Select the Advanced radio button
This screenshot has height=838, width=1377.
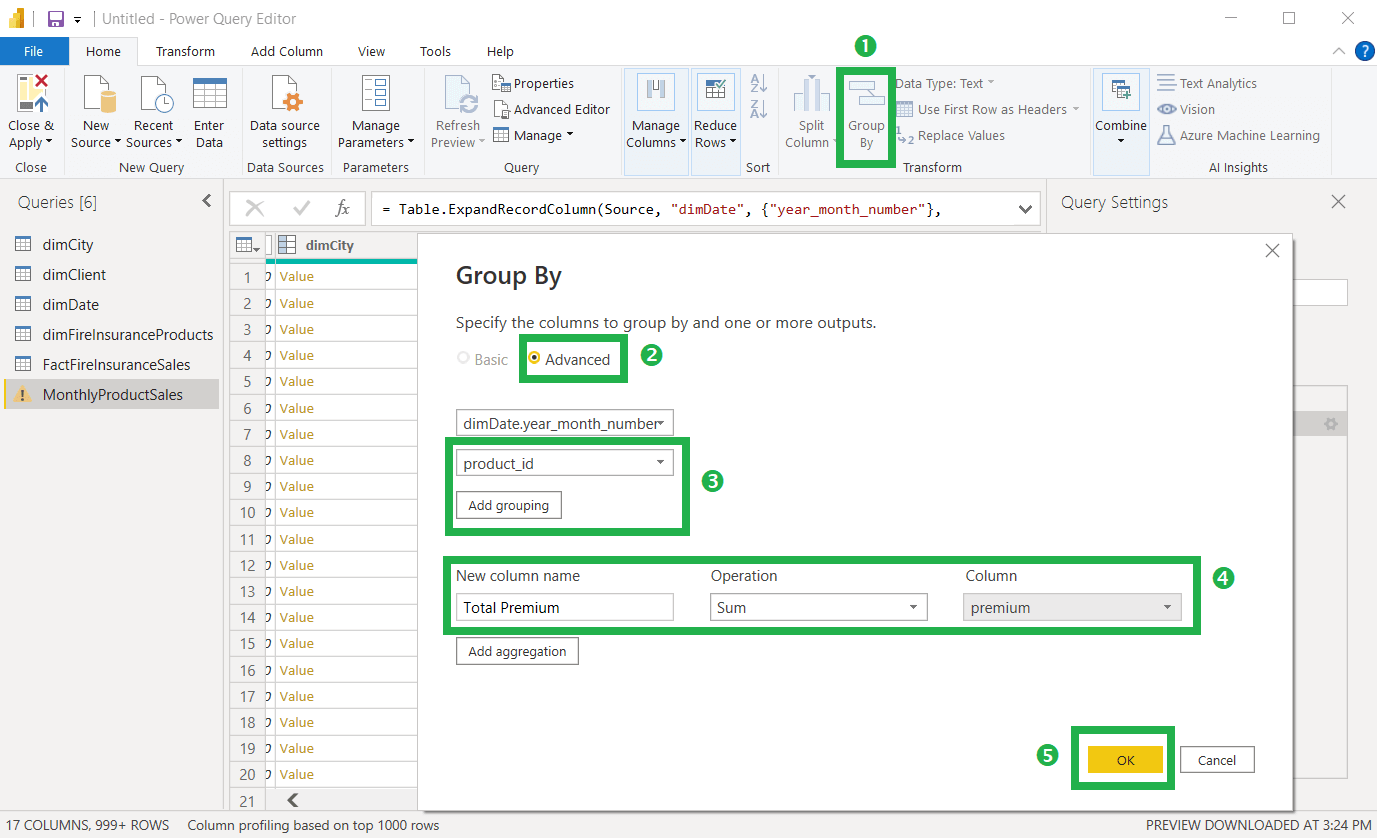click(534, 359)
